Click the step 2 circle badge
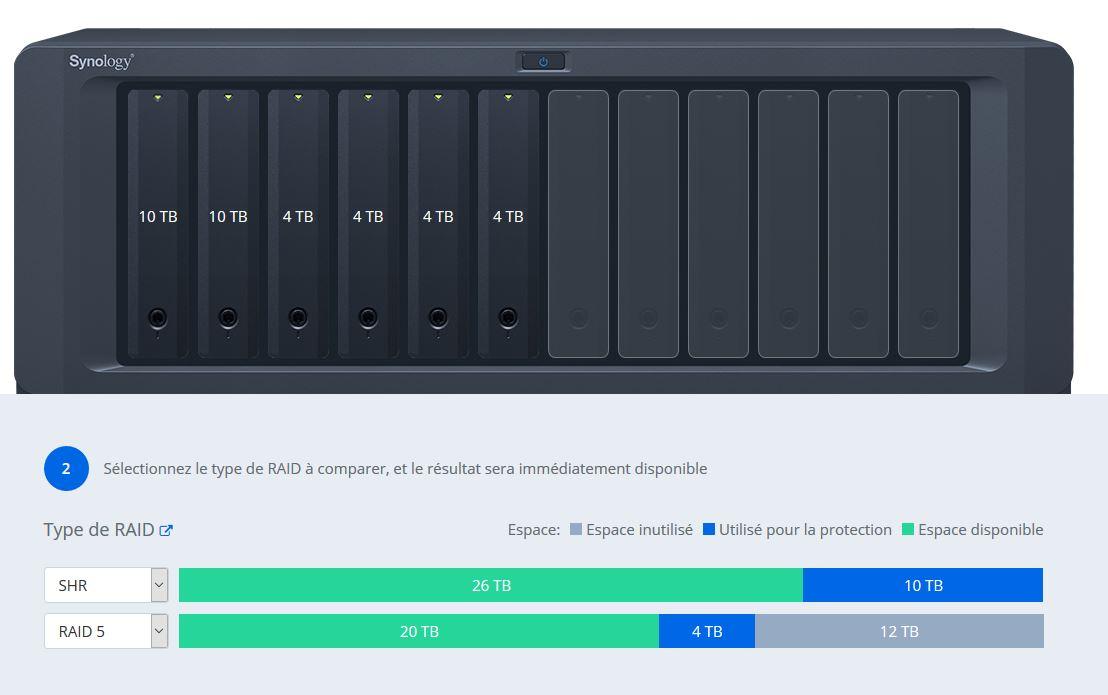The height and width of the screenshot is (695, 1108). coord(66,468)
